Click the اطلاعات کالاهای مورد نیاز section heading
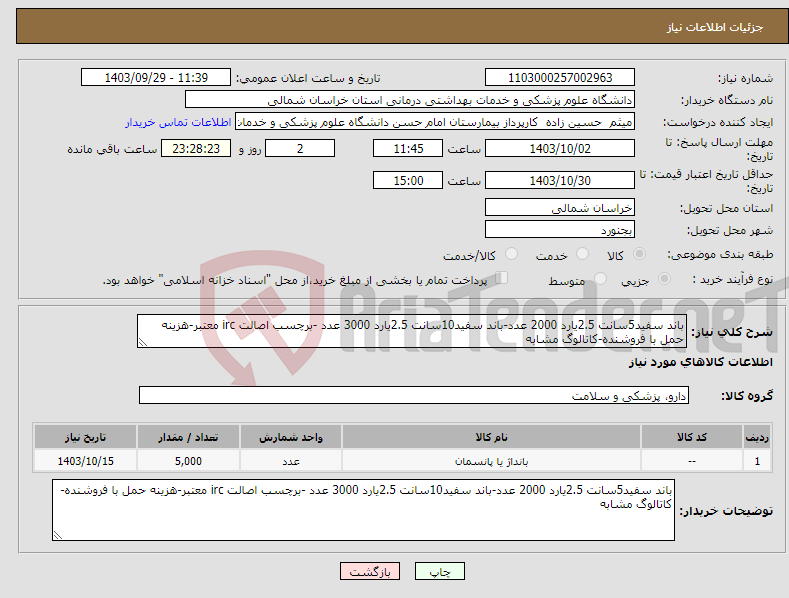This screenshot has height=598, width=789. 700,362
